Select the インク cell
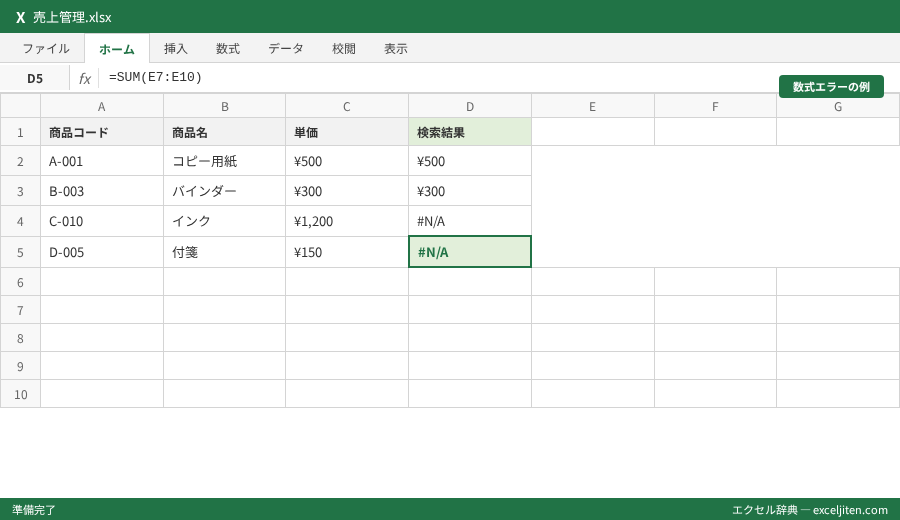The width and height of the screenshot is (900, 520). pos(224,221)
